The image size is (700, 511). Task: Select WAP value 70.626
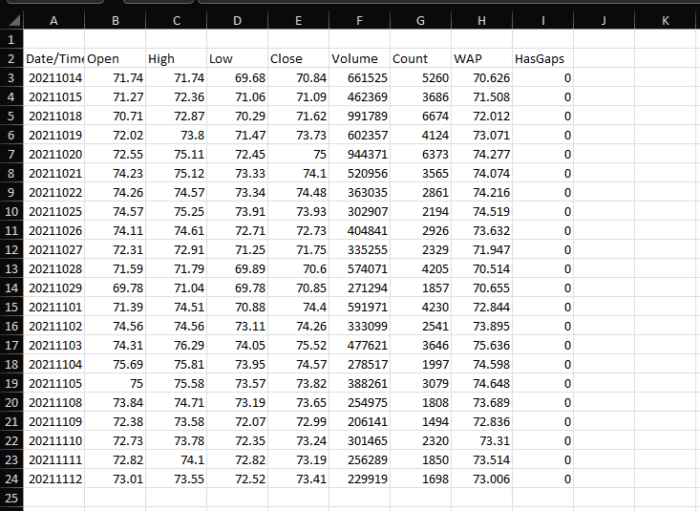[x=482, y=78]
